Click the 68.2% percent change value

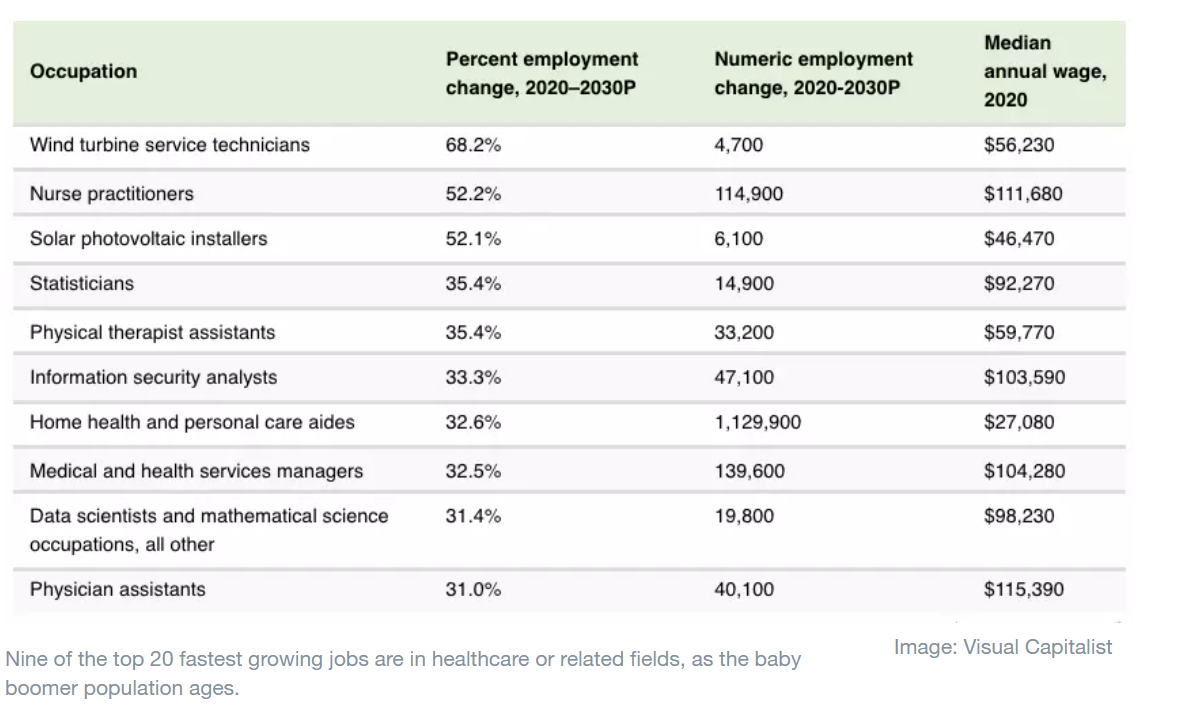tap(473, 145)
